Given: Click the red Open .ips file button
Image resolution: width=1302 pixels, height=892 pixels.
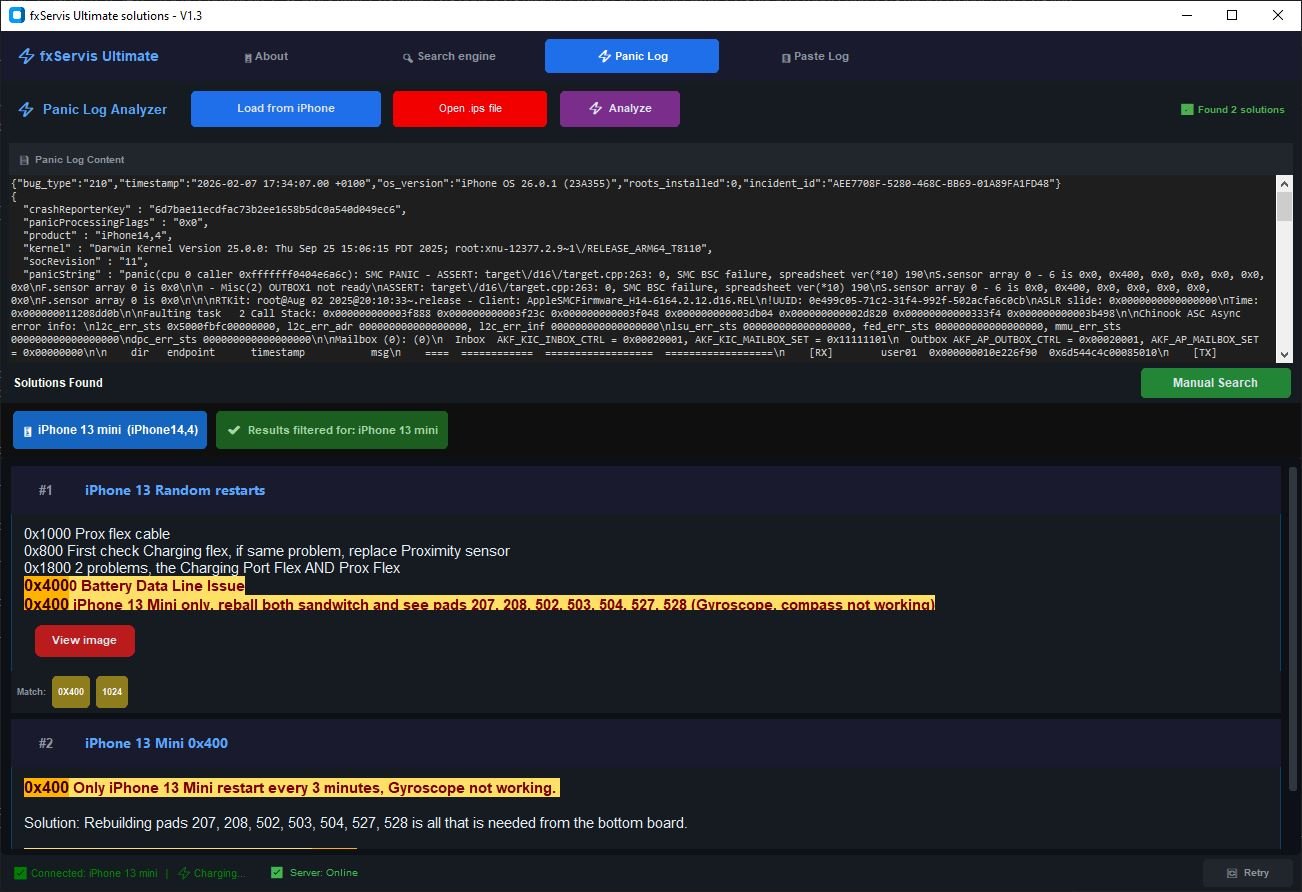Looking at the screenshot, I should (470, 109).
